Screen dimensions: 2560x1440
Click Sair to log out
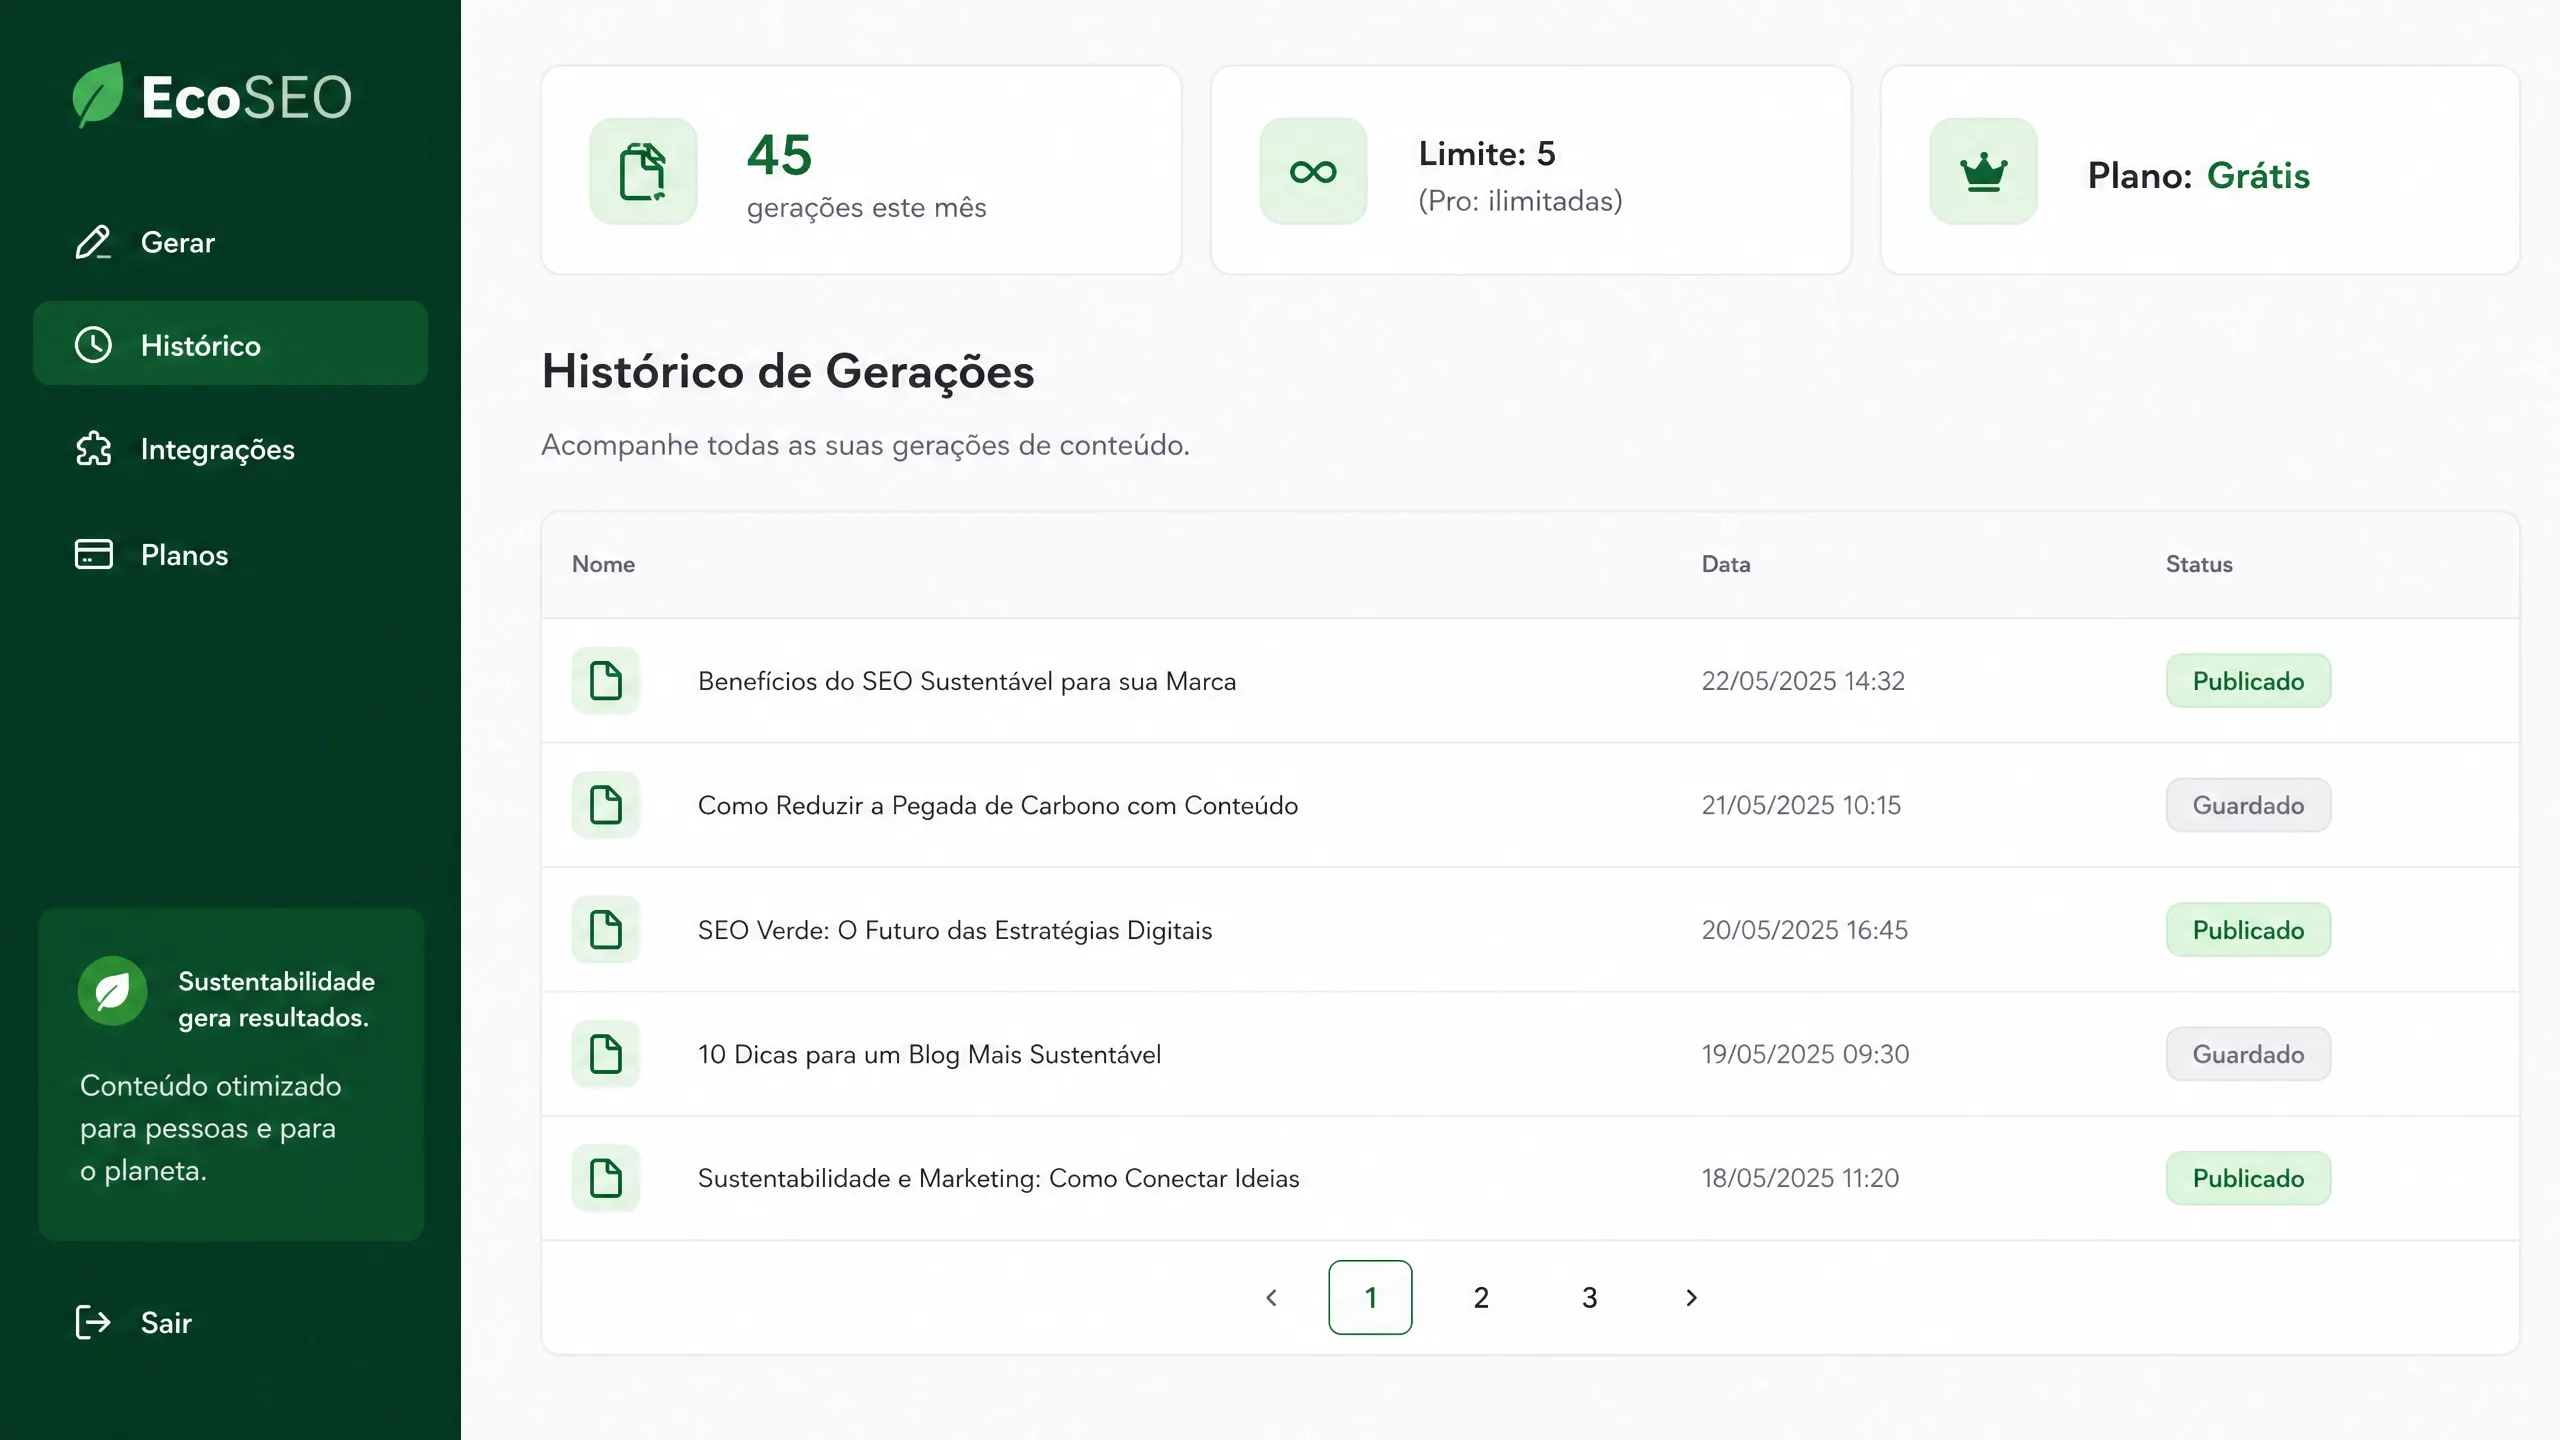tap(134, 1322)
